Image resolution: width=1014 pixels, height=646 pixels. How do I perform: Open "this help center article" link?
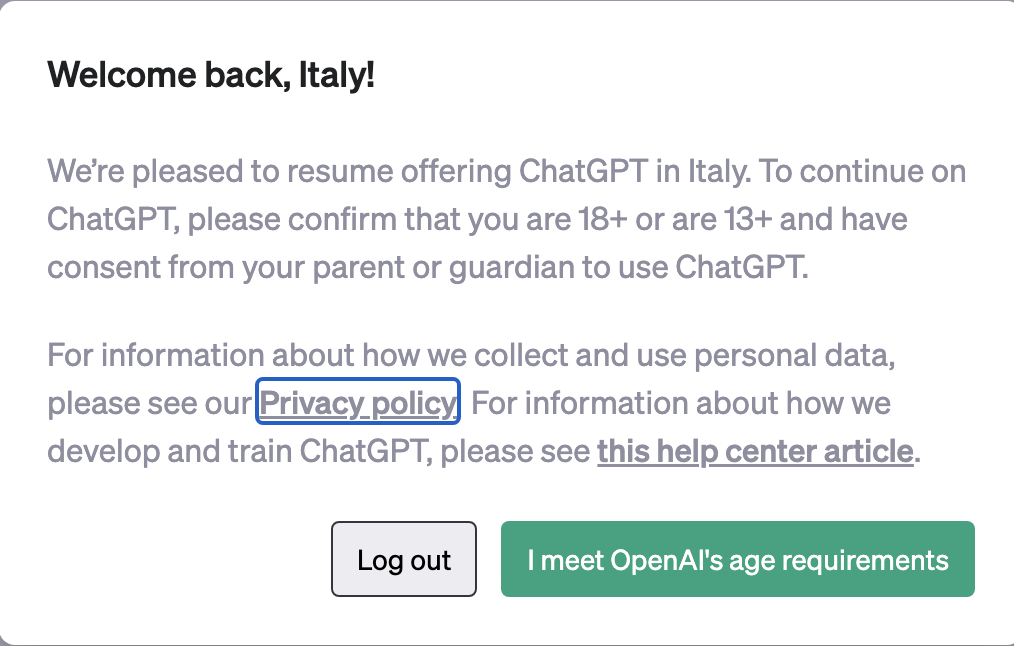click(x=755, y=451)
